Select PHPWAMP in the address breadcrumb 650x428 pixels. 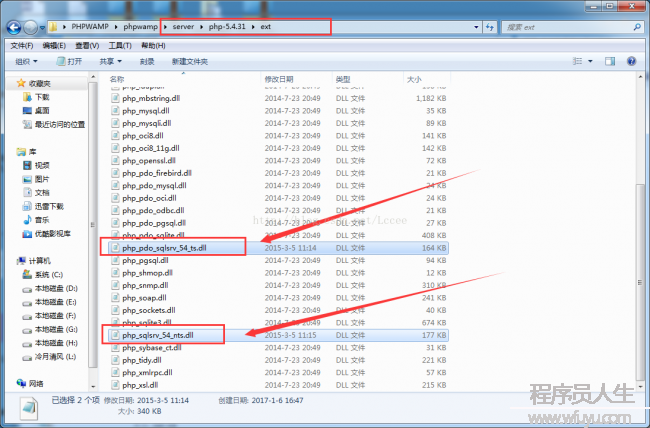pyautogui.click(x=90, y=27)
